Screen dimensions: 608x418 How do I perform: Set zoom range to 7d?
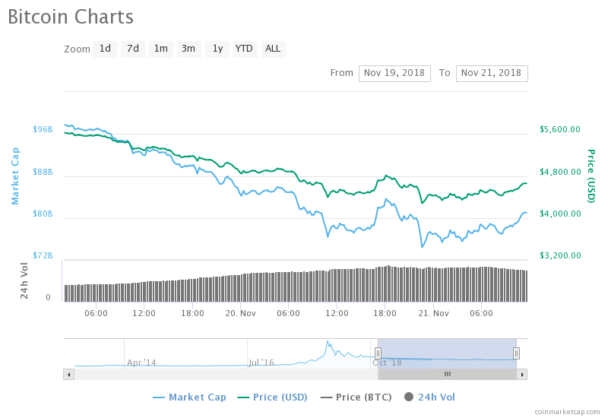133,49
